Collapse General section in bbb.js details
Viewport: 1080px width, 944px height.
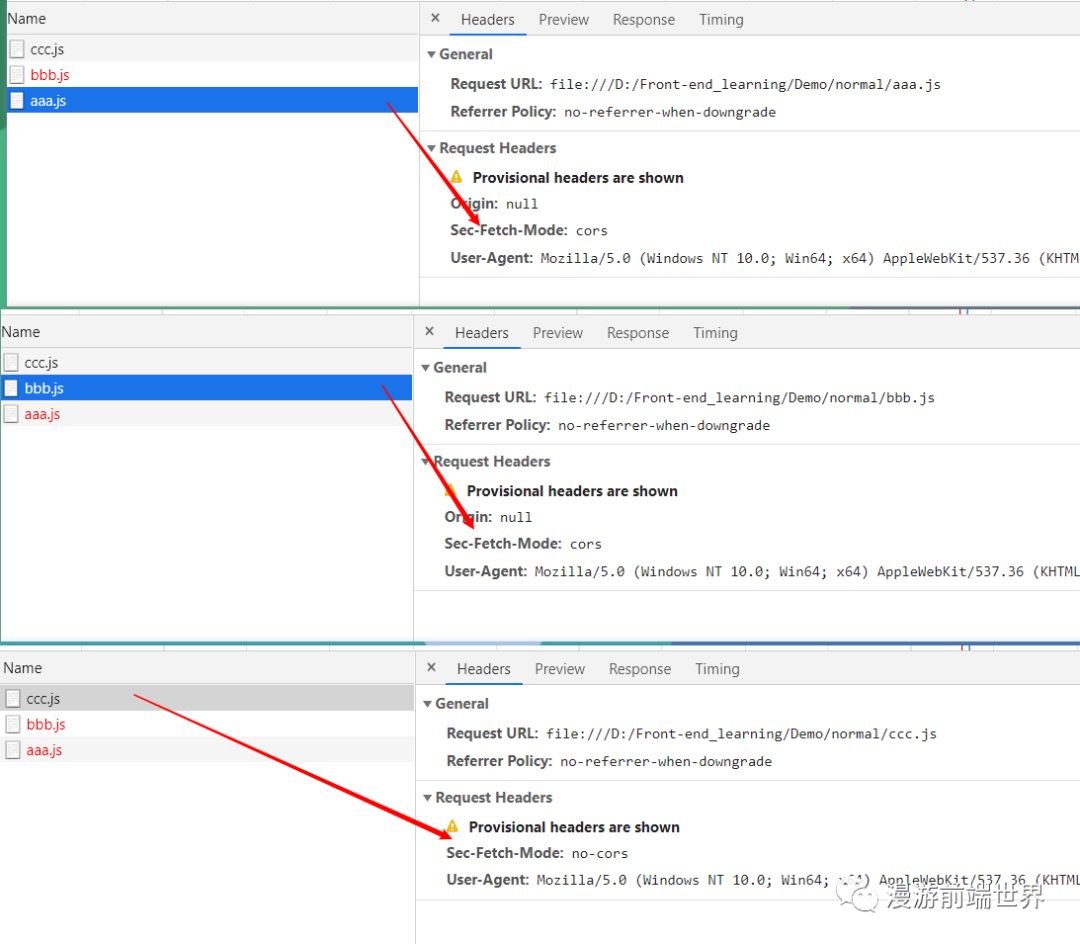click(426, 368)
